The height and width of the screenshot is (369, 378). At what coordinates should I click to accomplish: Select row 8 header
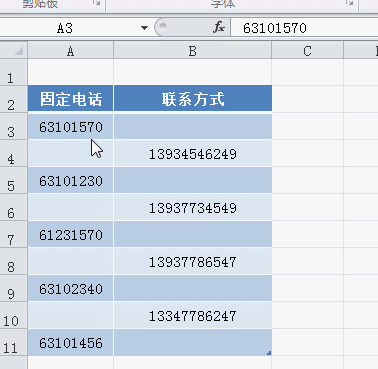13,261
